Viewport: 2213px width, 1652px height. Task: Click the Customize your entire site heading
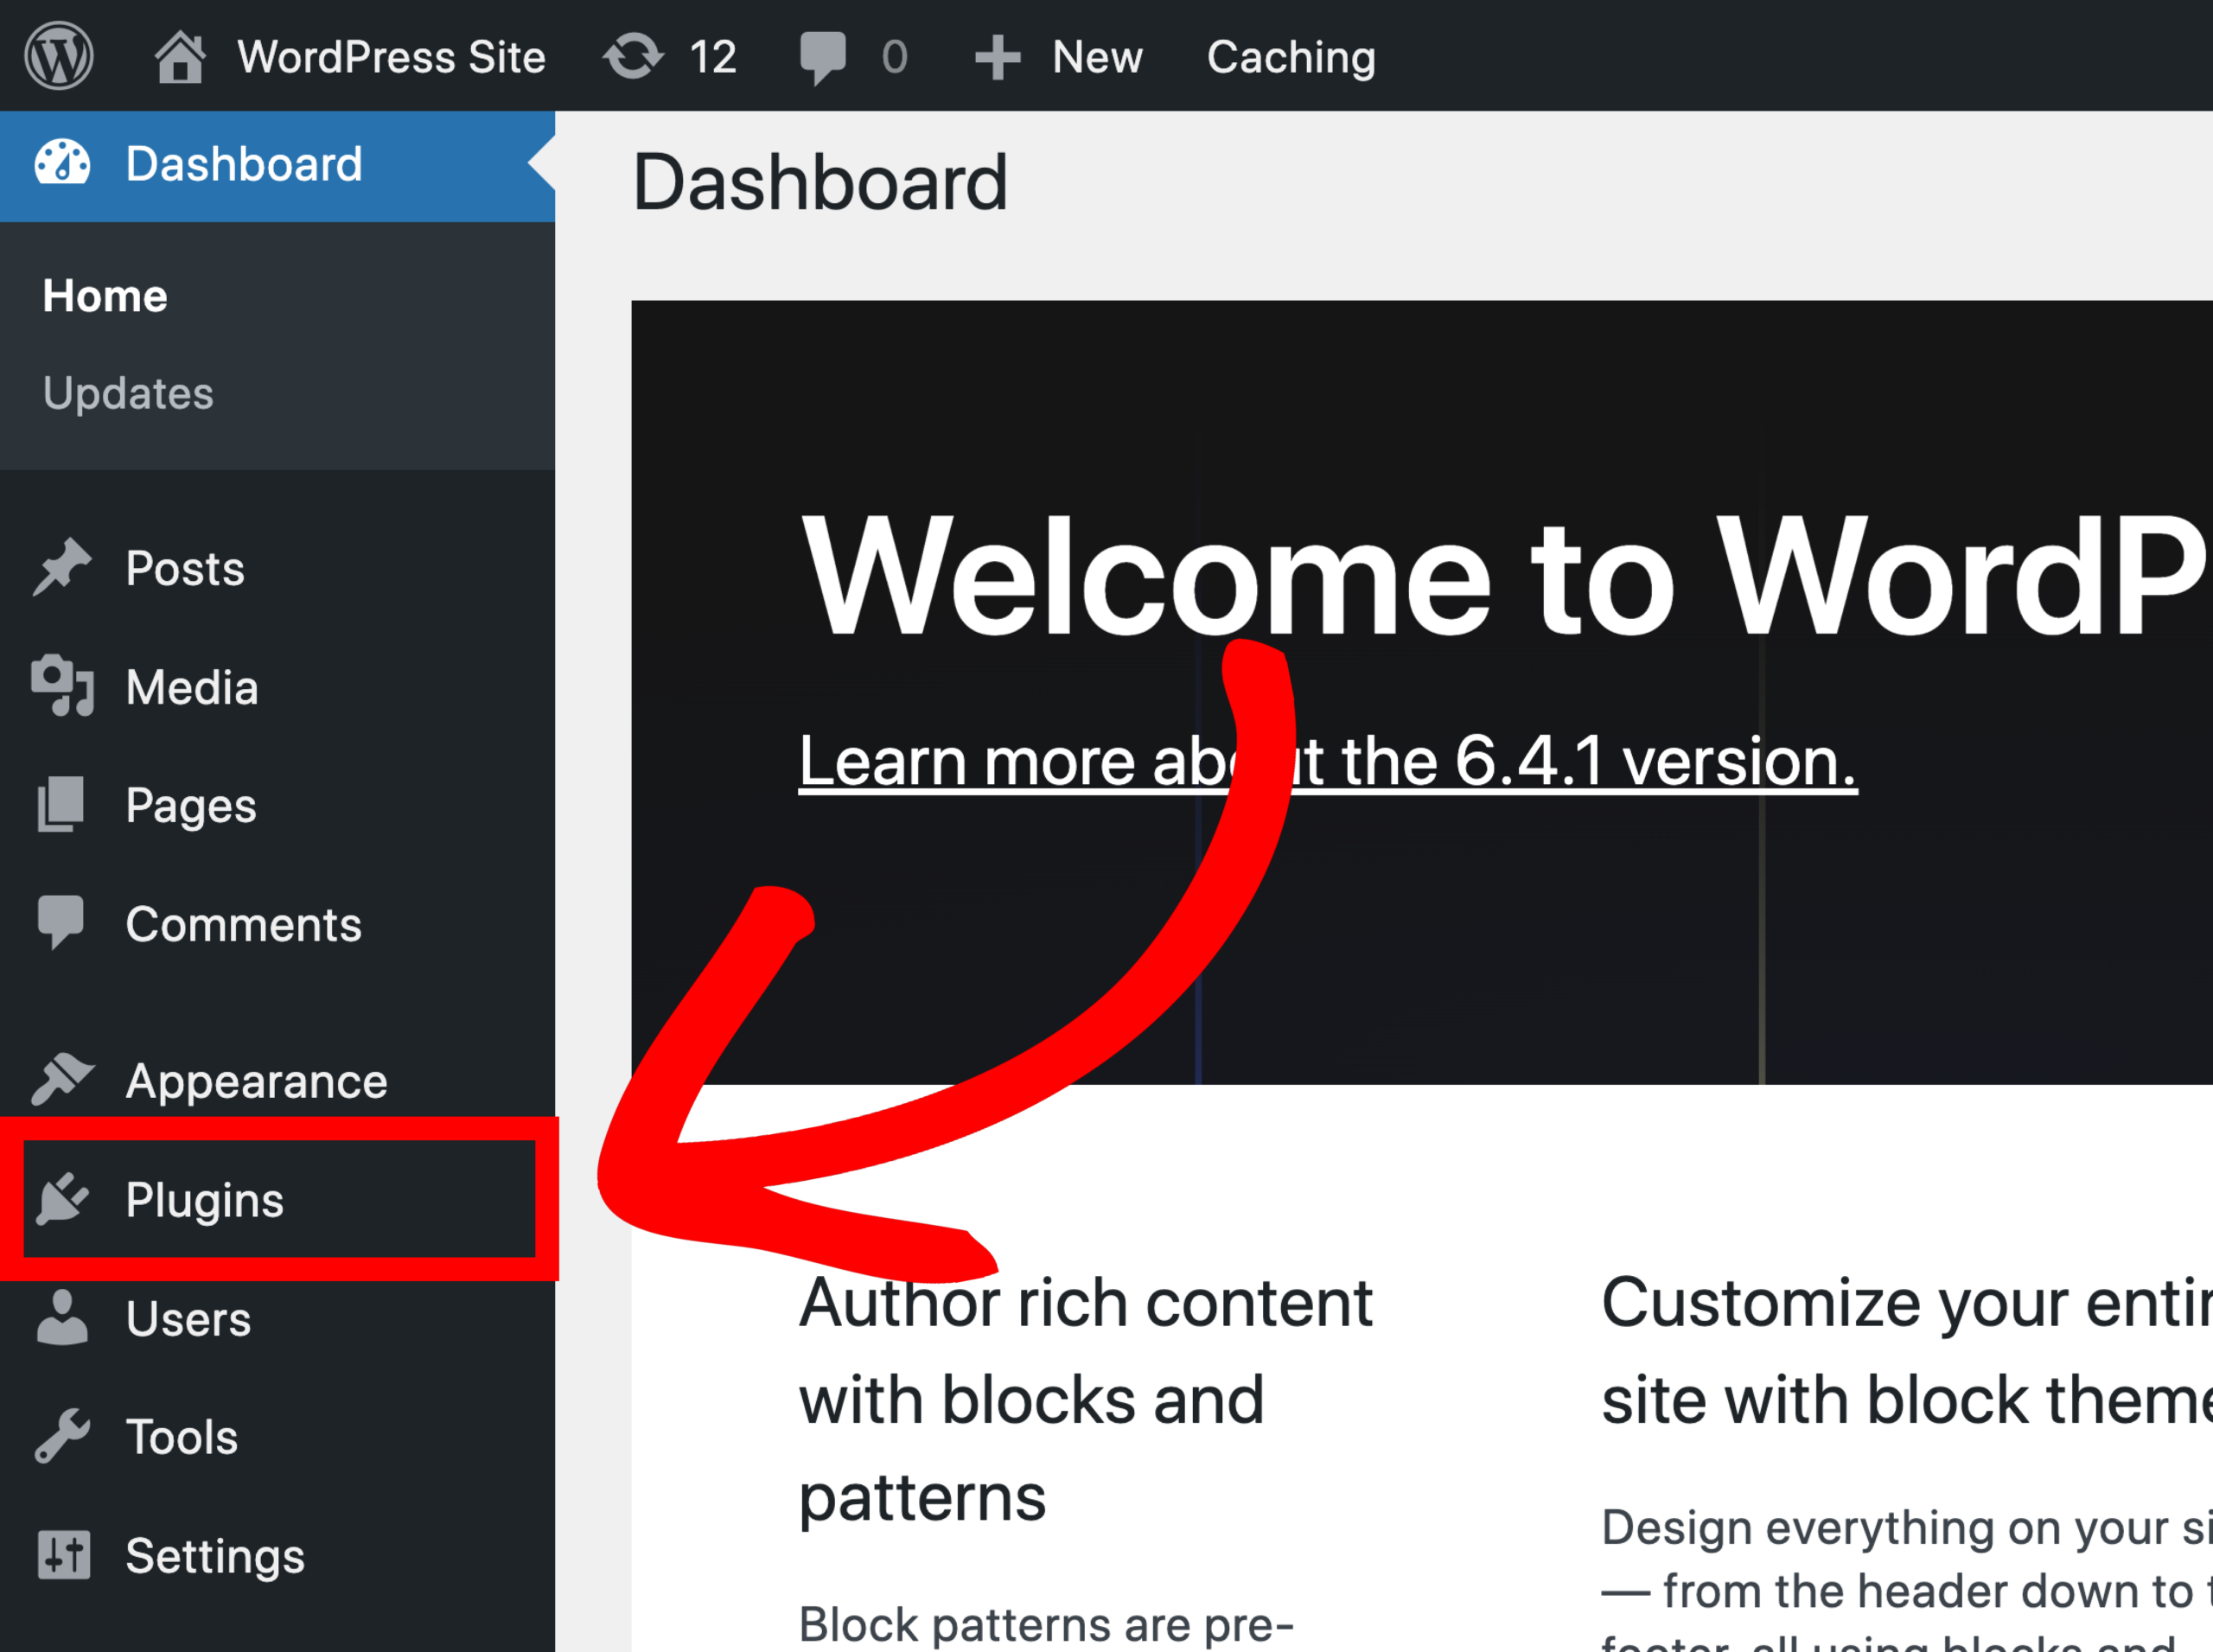pyautogui.click(x=1907, y=1351)
